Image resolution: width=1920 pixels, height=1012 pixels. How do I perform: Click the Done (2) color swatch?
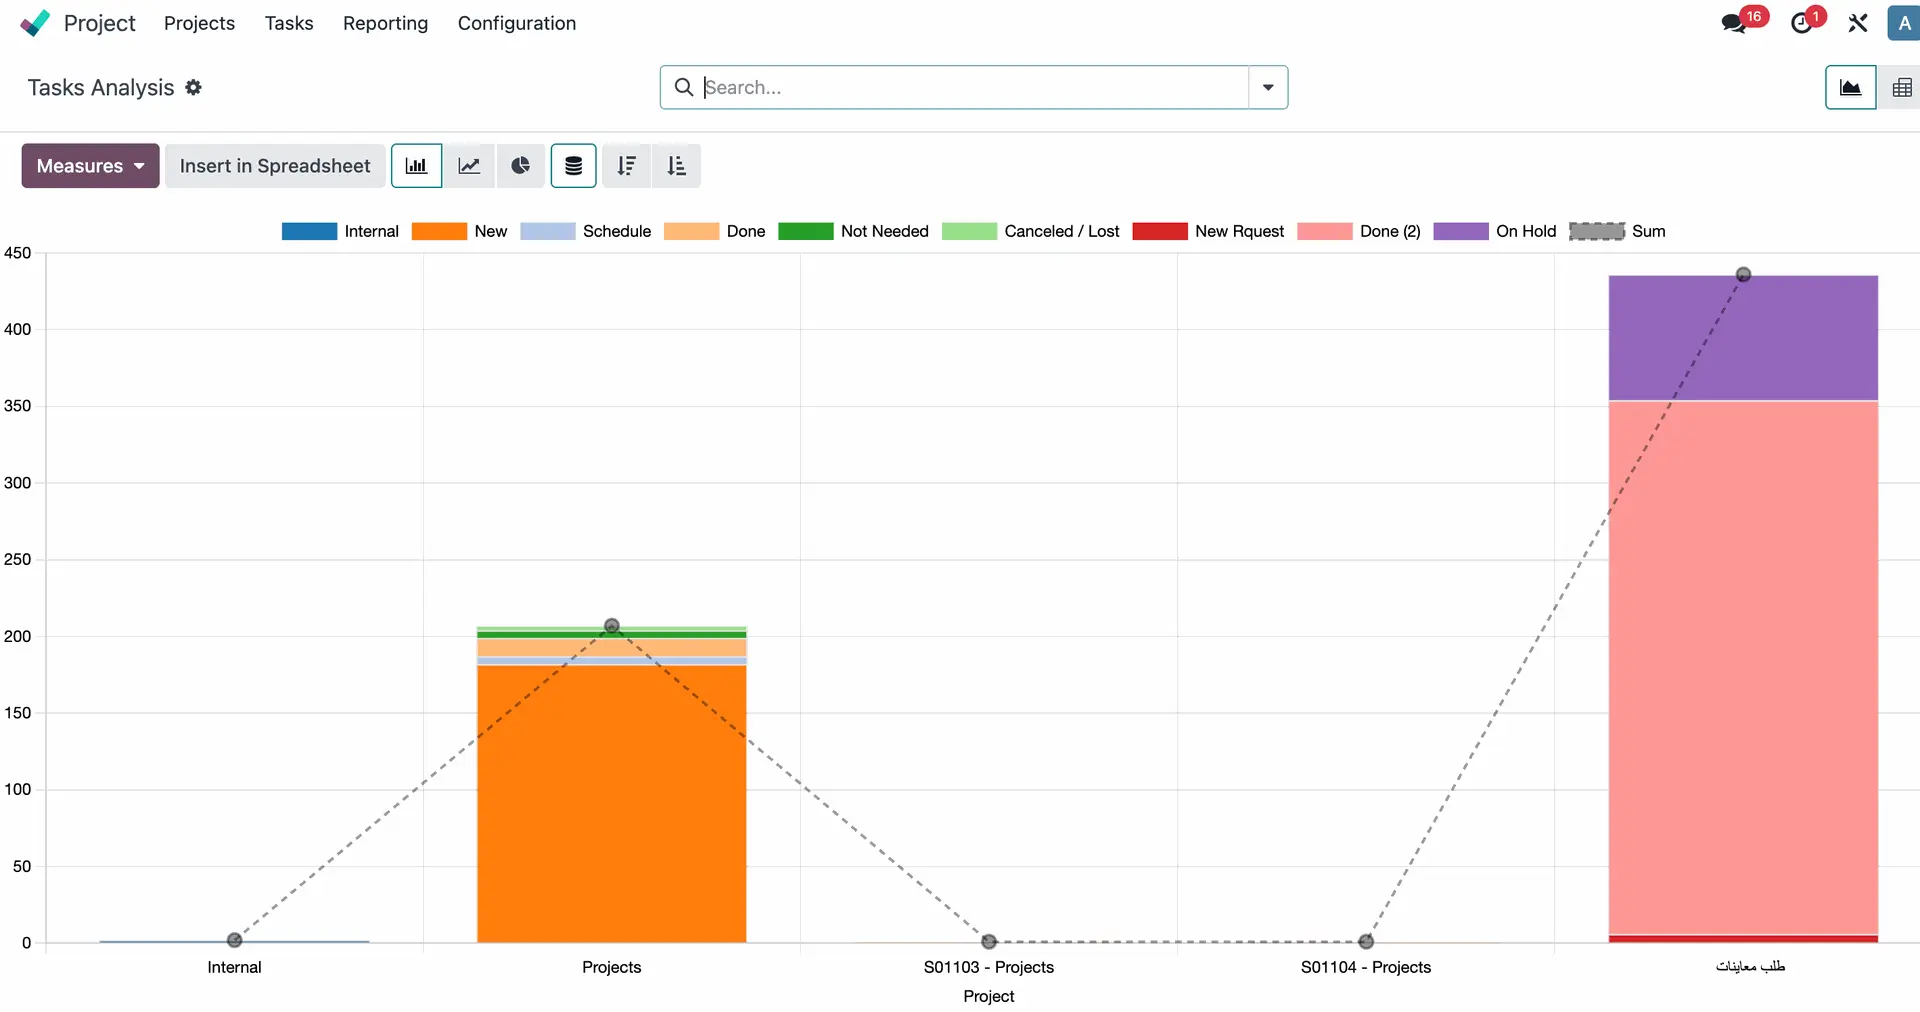[x=1324, y=231]
